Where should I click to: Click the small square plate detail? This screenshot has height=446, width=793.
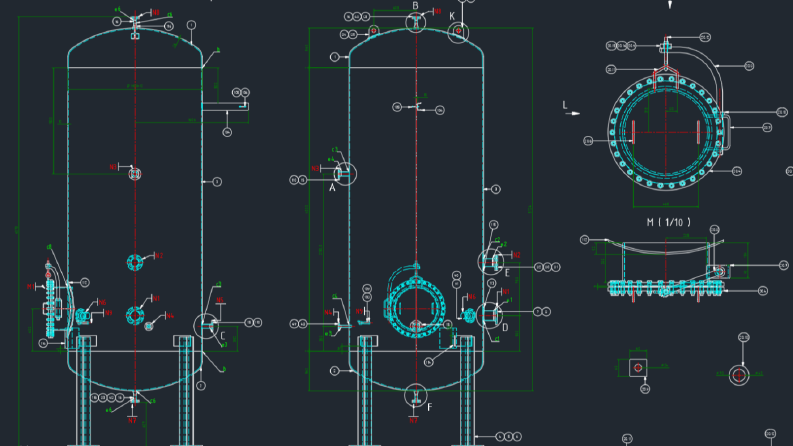tap(638, 368)
